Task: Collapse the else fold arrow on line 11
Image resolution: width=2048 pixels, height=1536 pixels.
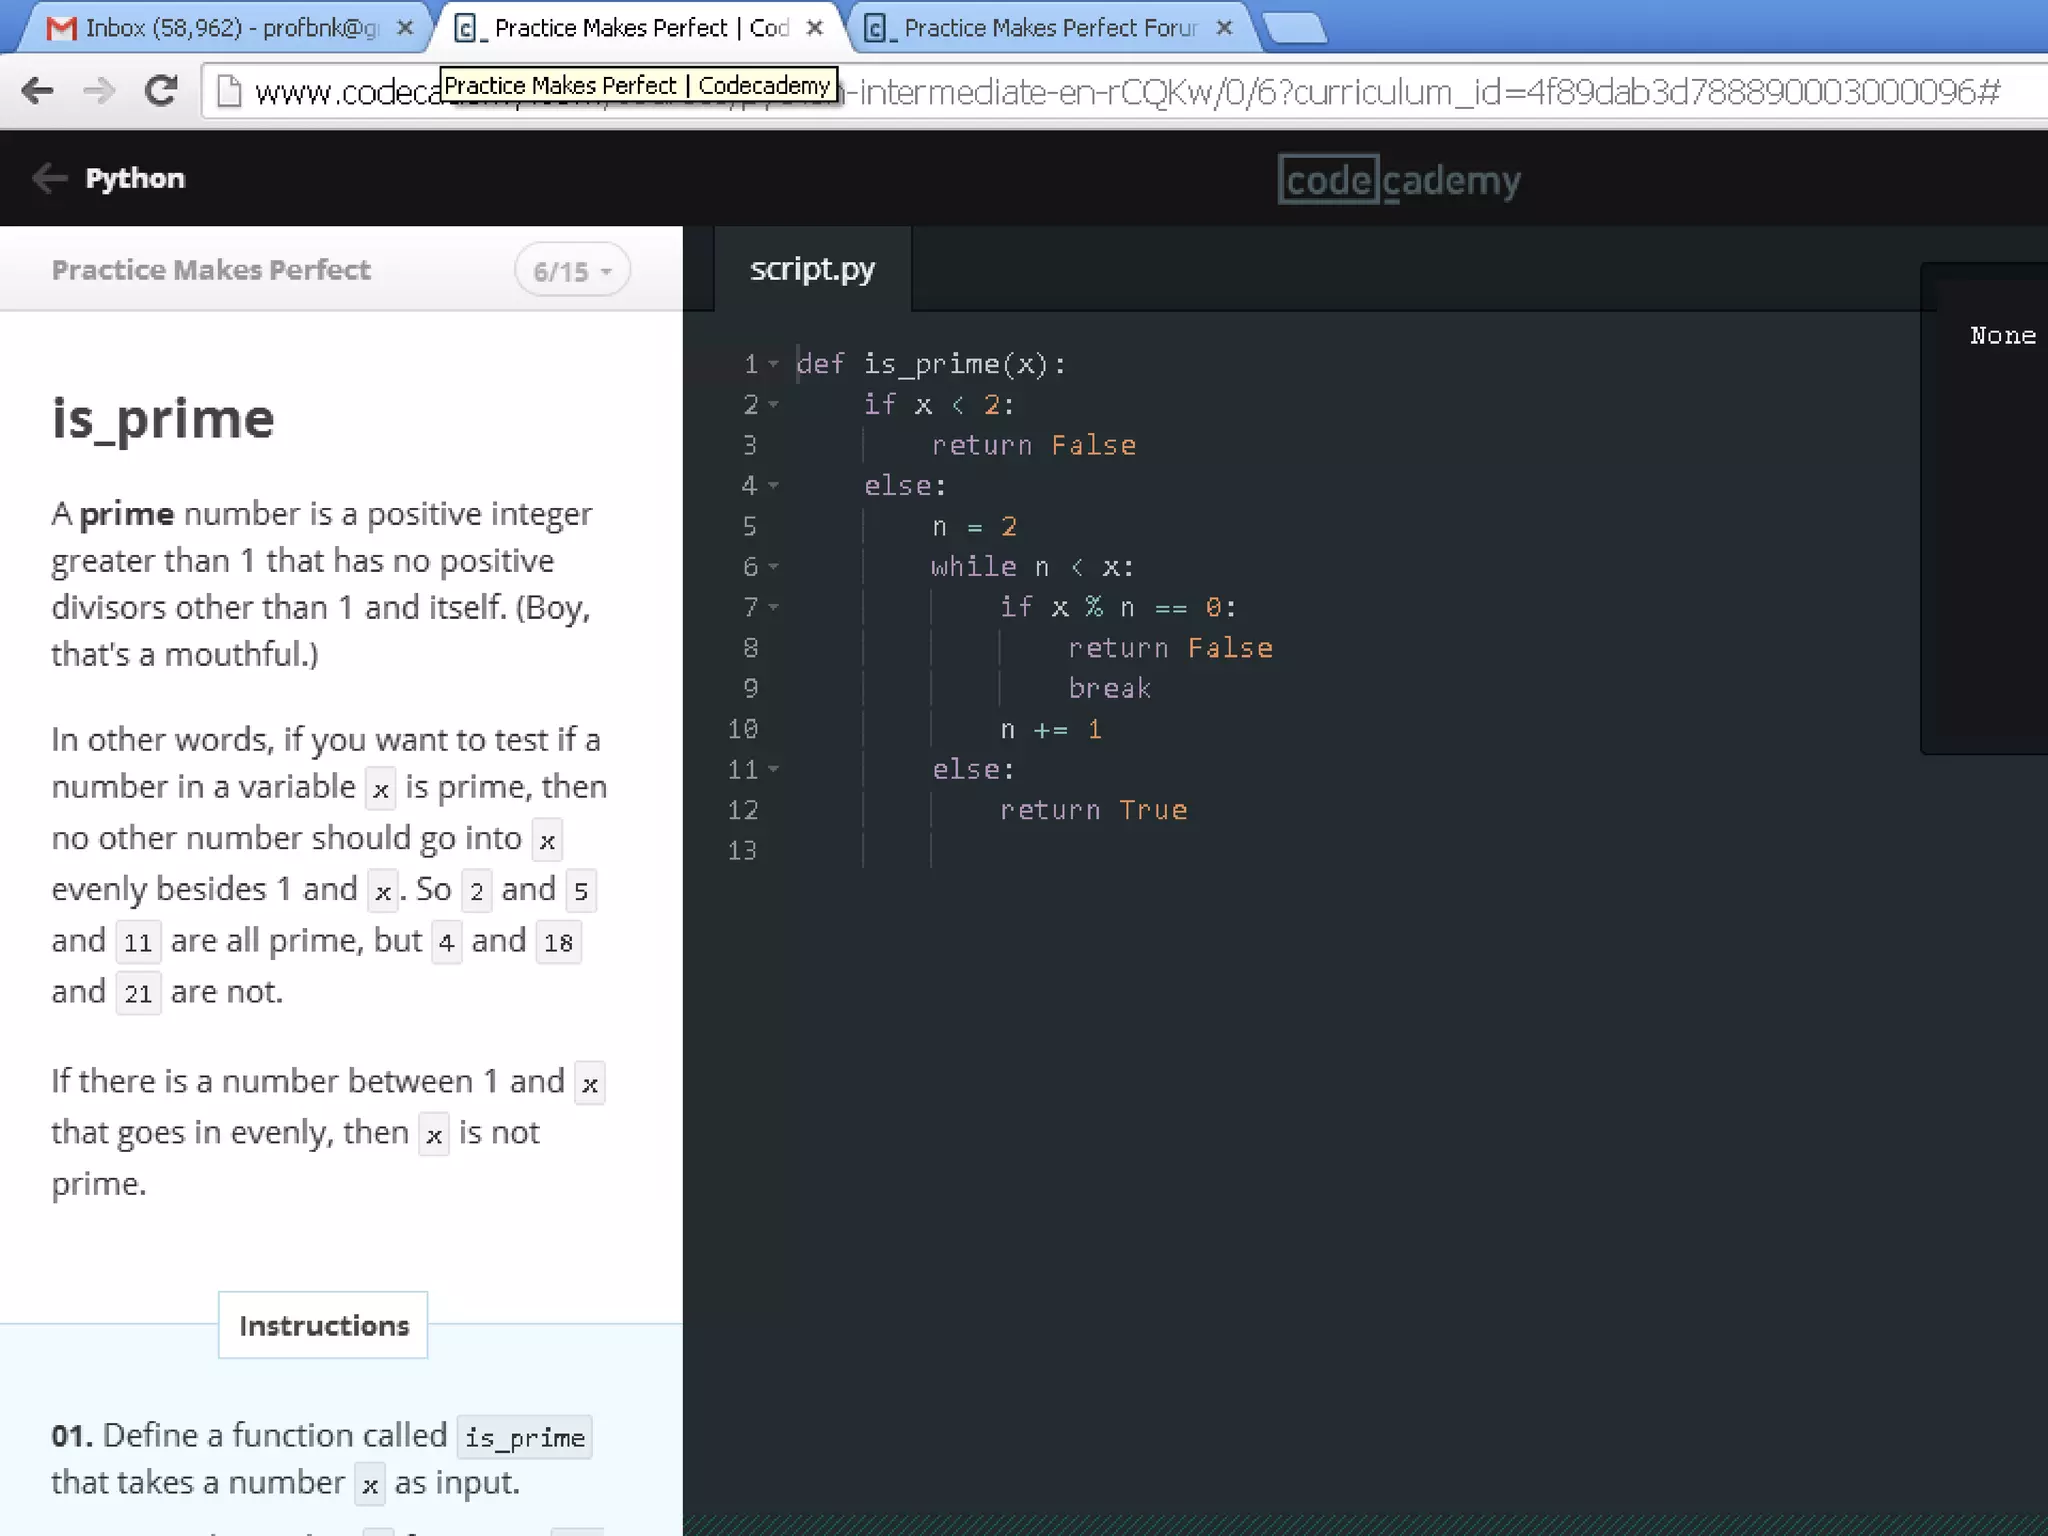Action: pyautogui.click(x=773, y=770)
